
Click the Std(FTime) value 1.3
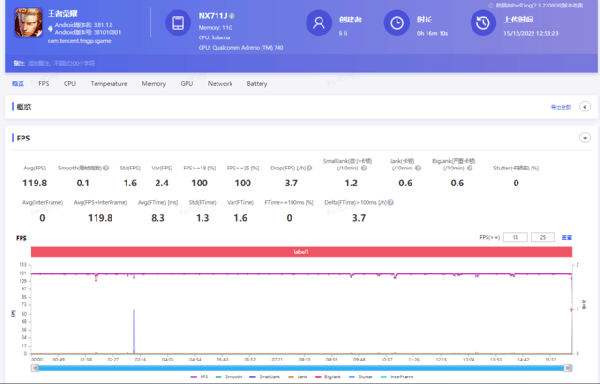[202, 218]
